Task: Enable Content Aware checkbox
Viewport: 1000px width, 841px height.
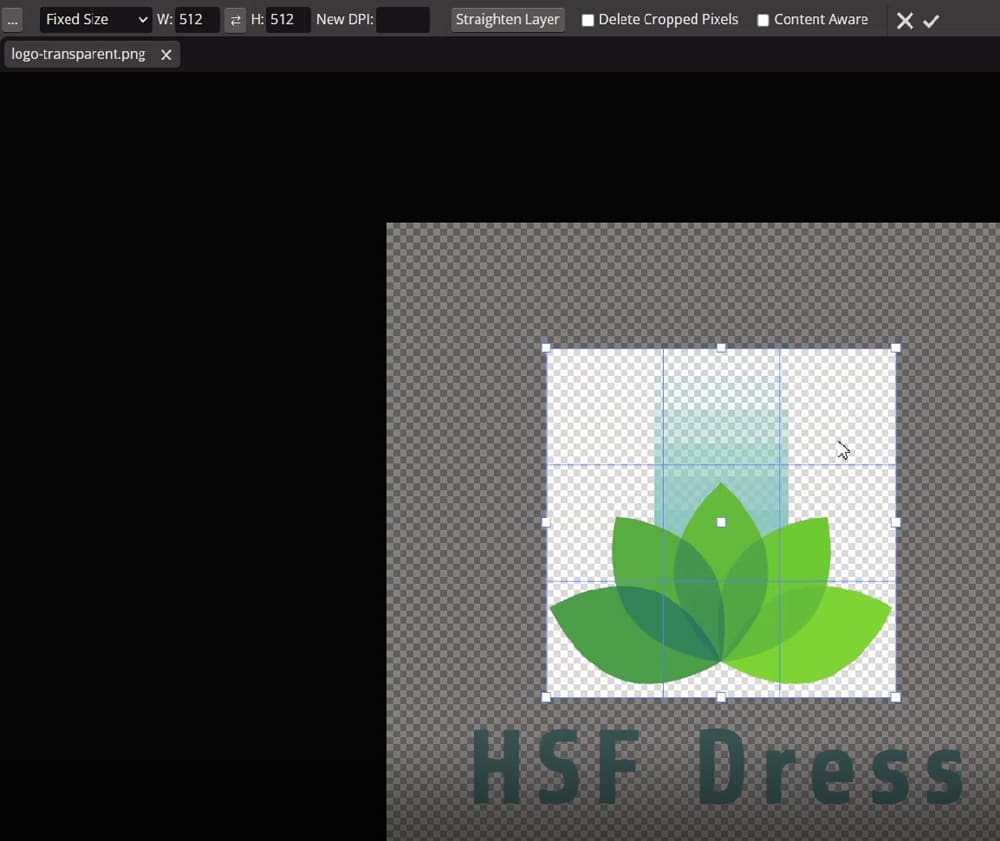Action: (x=763, y=20)
